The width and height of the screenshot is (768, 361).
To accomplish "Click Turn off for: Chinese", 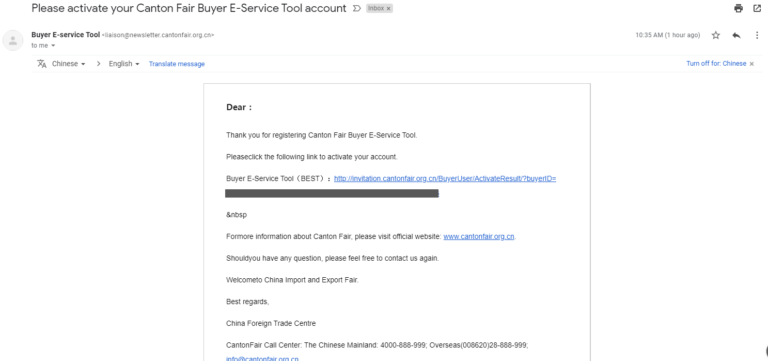I will 716,64.
